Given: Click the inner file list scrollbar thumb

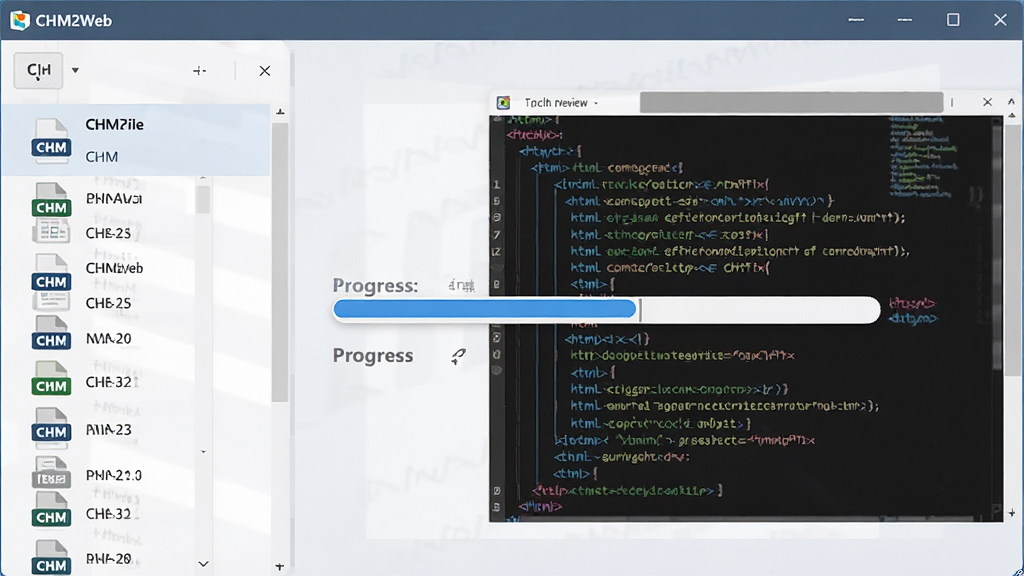Looking at the screenshot, I should click(203, 199).
